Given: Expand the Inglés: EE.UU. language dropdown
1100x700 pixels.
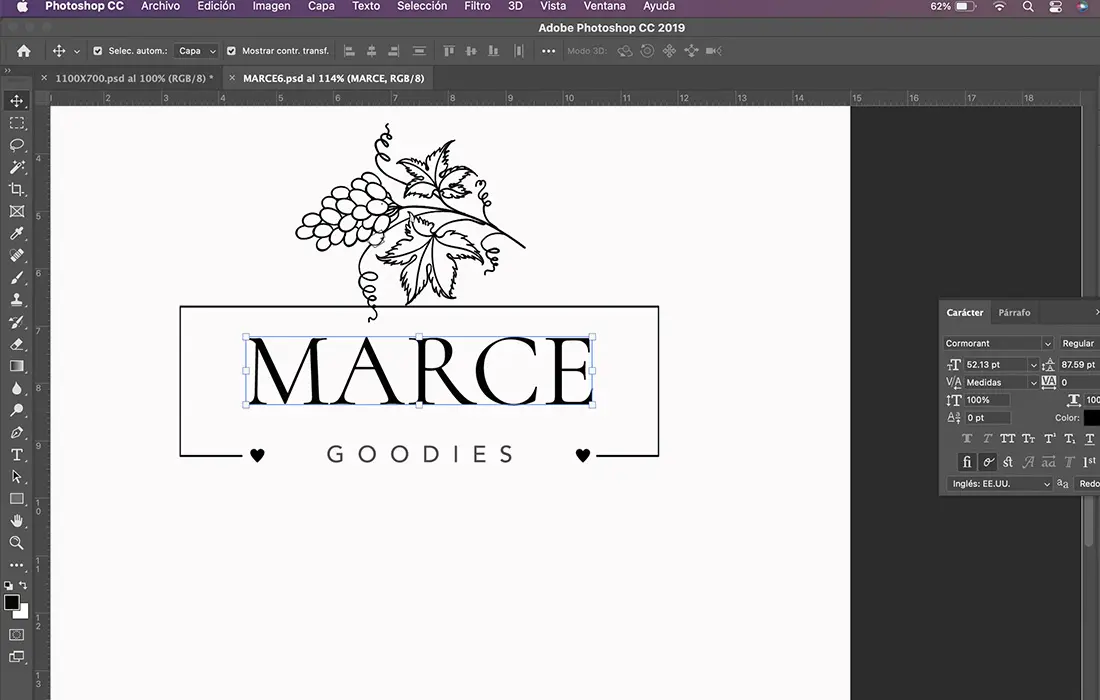Looking at the screenshot, I should click(x=999, y=484).
